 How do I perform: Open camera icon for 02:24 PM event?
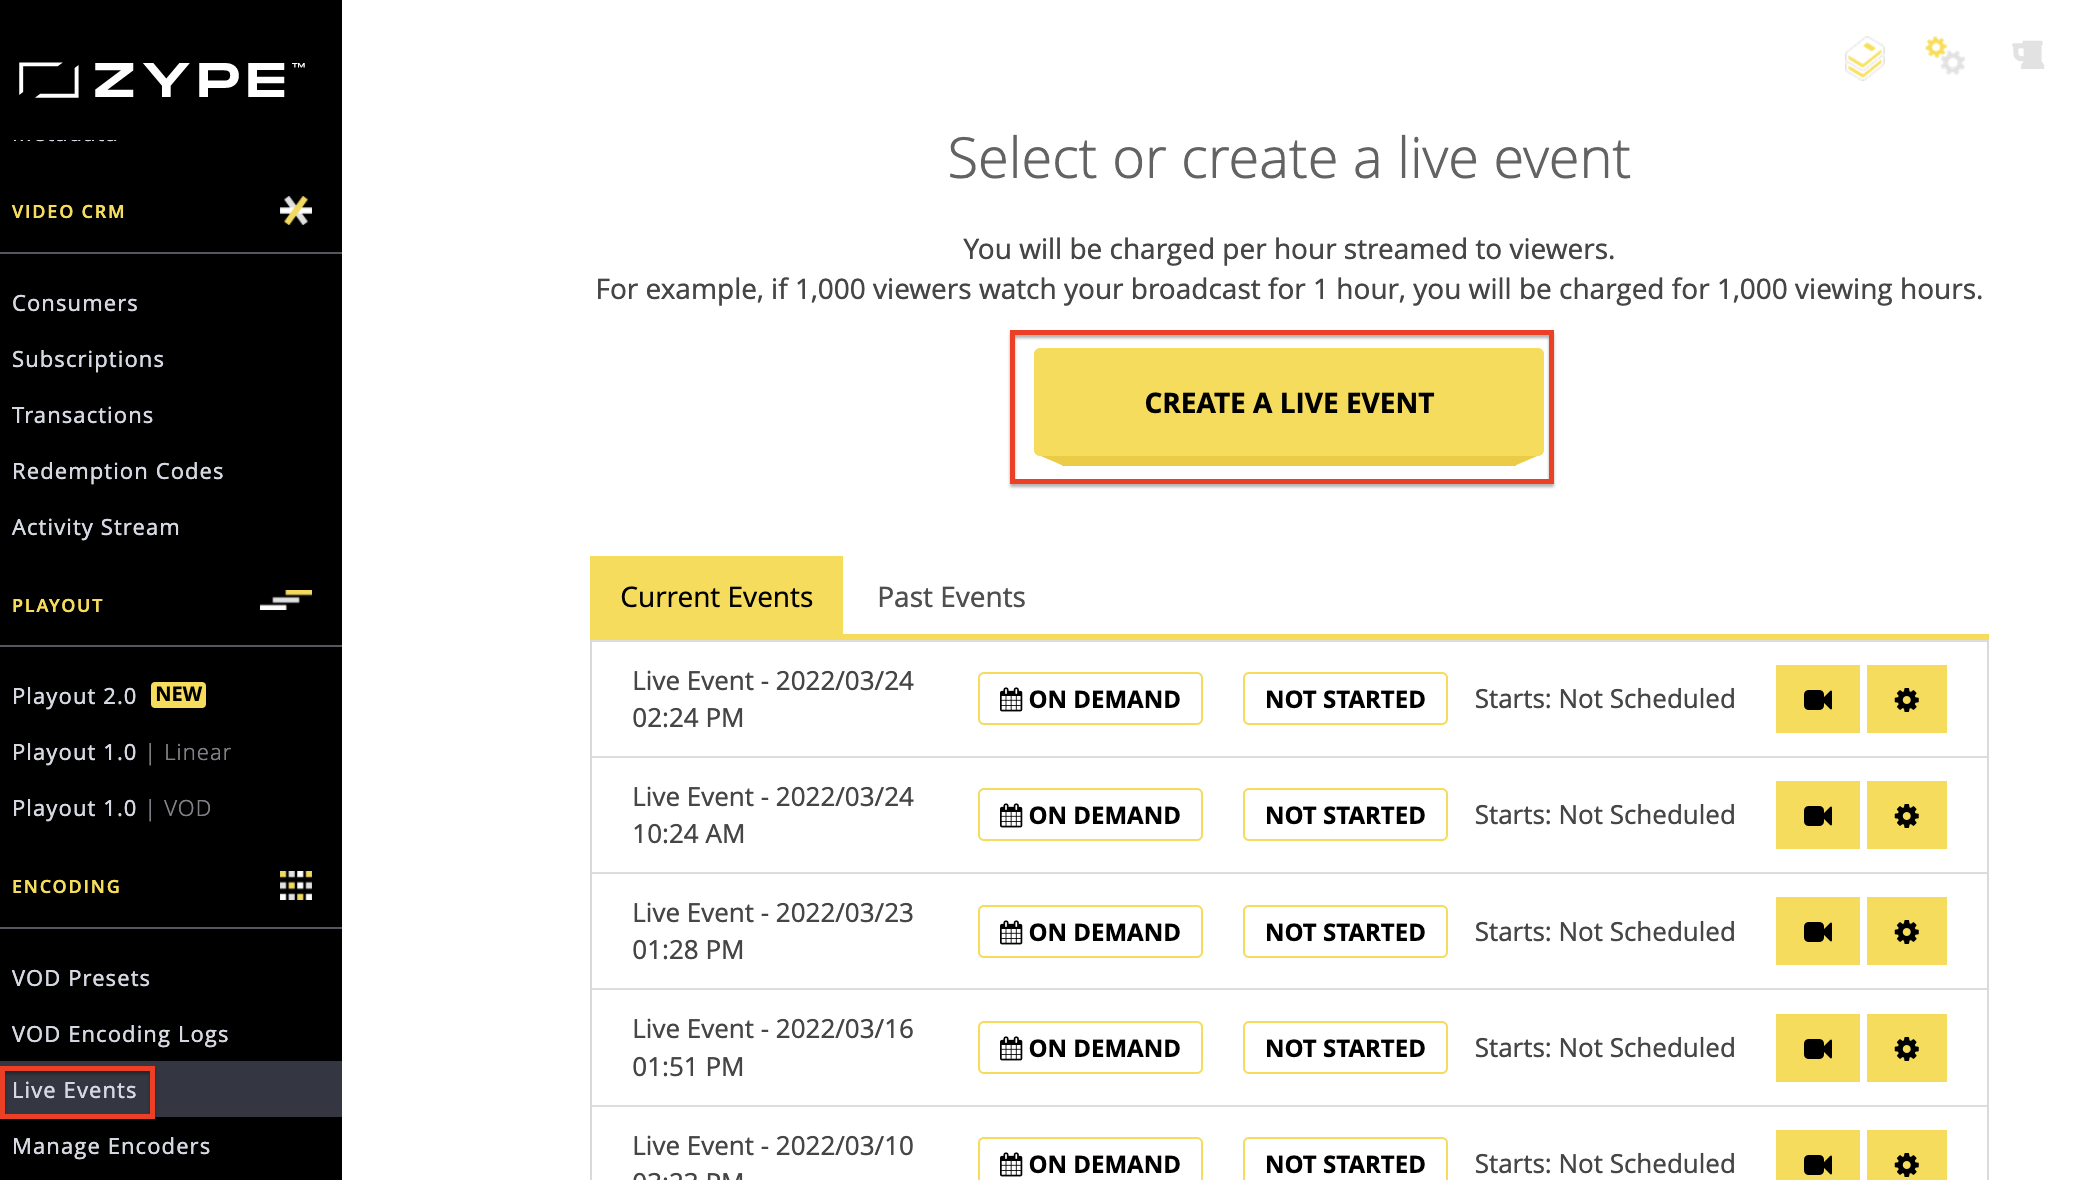point(1817,699)
